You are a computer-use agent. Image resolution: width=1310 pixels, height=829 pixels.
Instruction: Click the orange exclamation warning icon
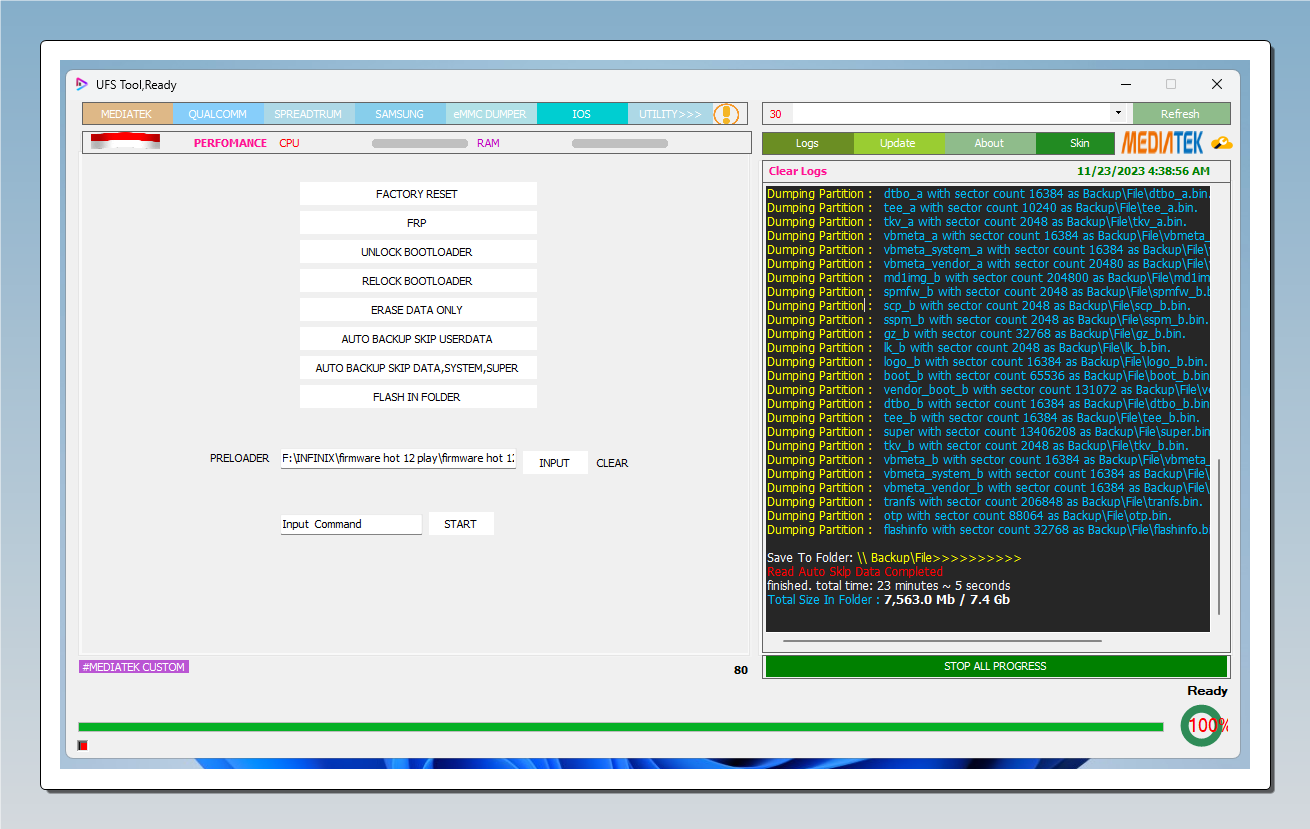[x=726, y=114]
